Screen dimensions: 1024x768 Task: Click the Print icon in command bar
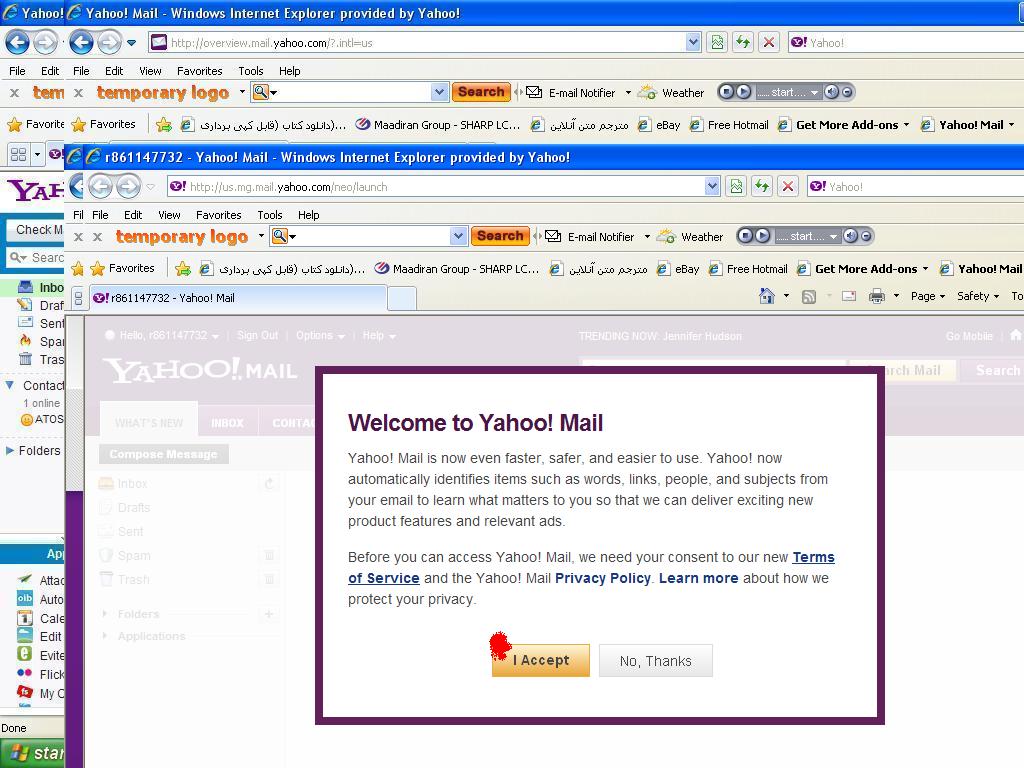pos(877,296)
